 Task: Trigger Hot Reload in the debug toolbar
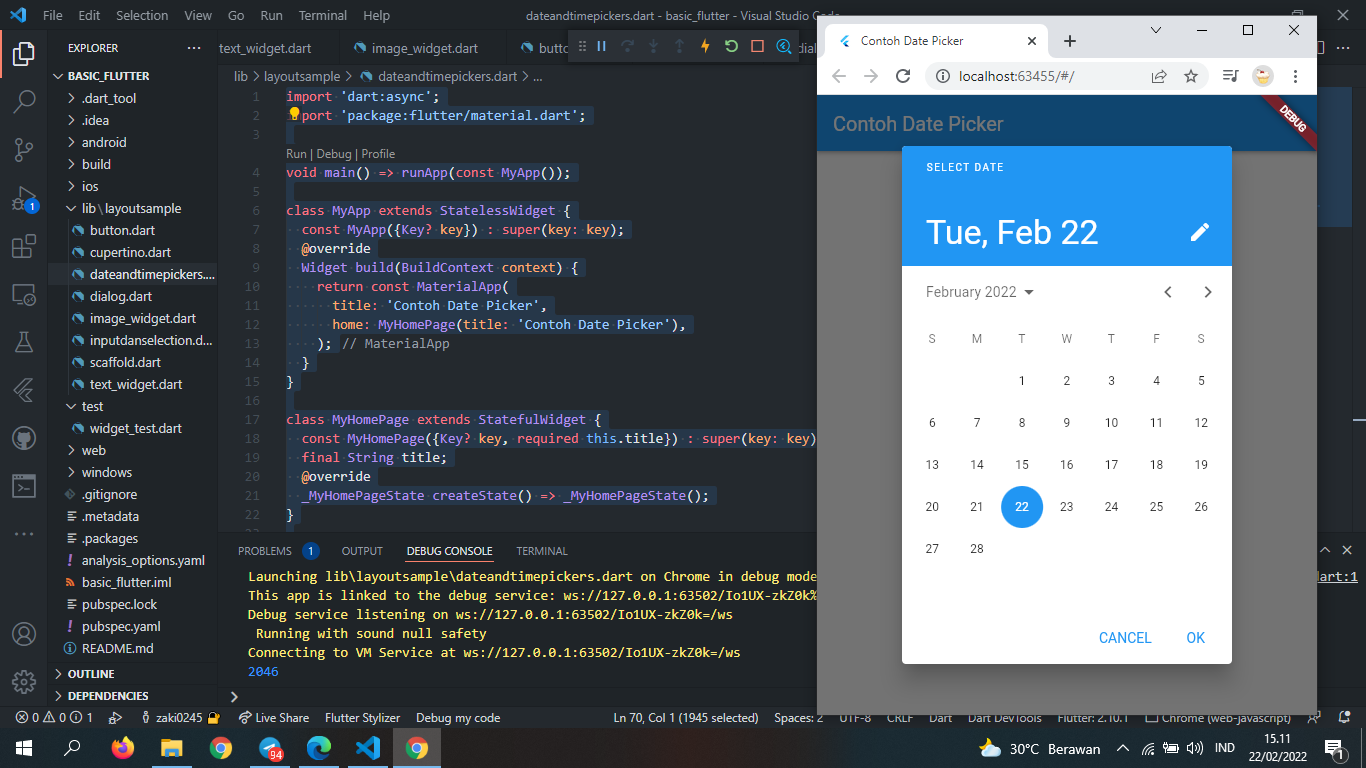point(705,47)
